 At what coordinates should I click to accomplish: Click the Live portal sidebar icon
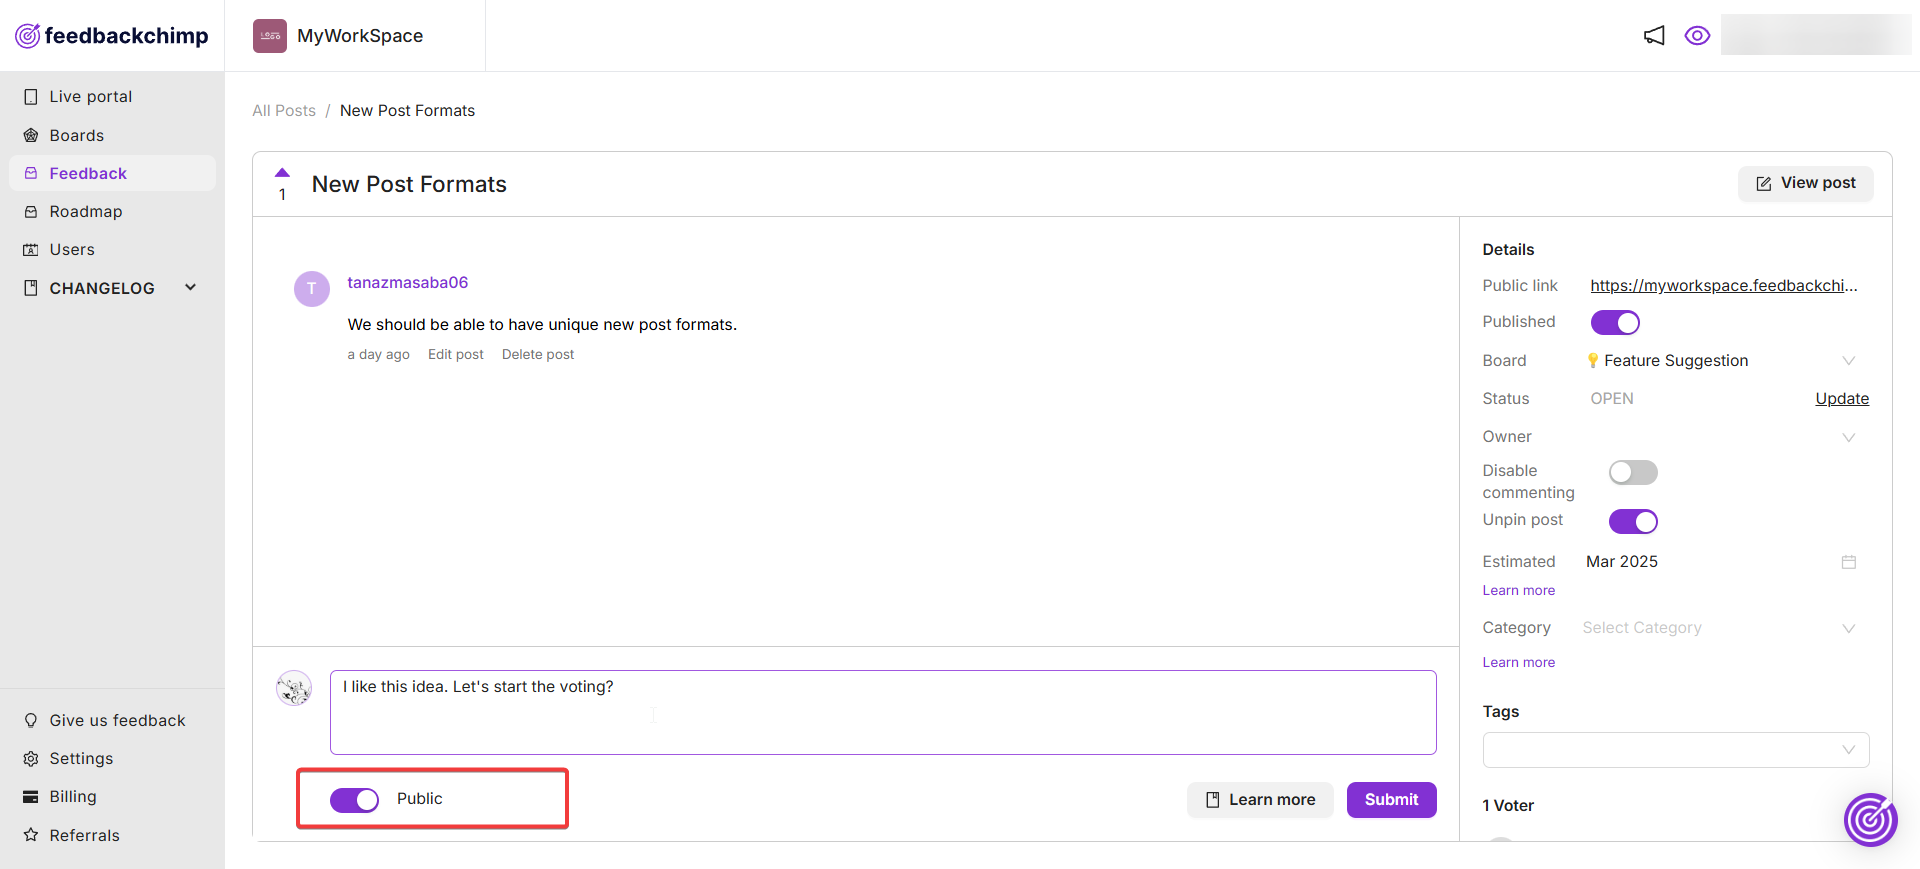(31, 97)
